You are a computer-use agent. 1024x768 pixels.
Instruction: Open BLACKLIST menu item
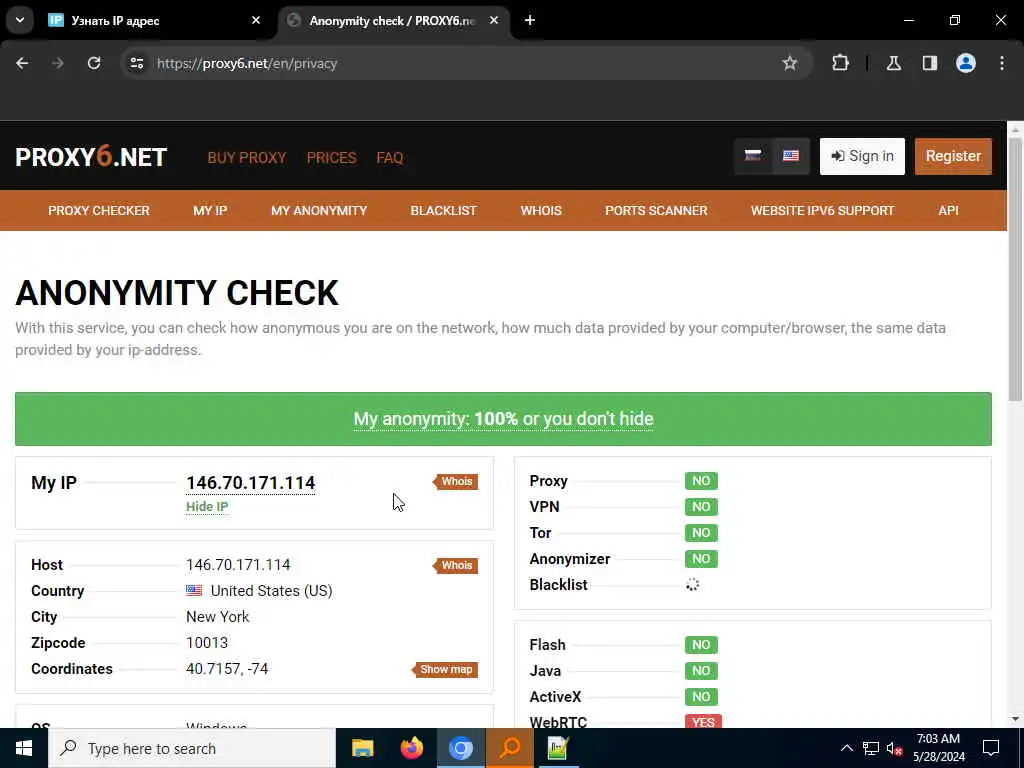click(x=443, y=210)
